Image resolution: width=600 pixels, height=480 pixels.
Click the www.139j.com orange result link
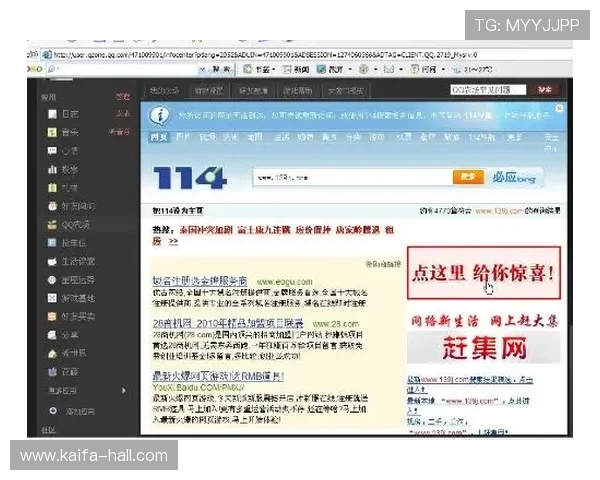pos(499,211)
